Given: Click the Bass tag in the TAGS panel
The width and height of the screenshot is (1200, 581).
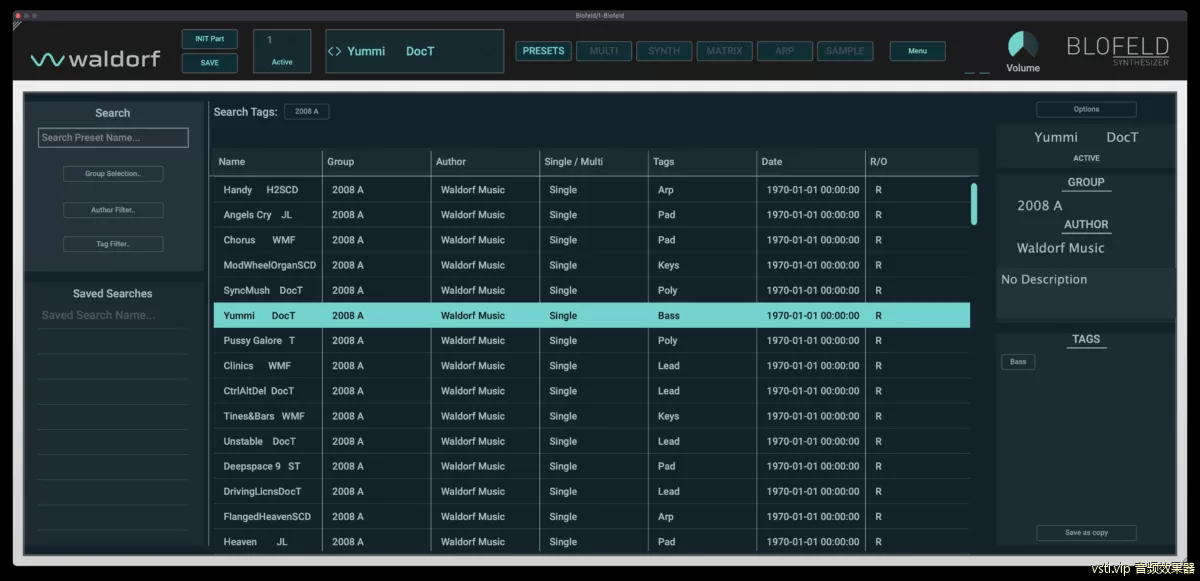Looking at the screenshot, I should [1018, 362].
